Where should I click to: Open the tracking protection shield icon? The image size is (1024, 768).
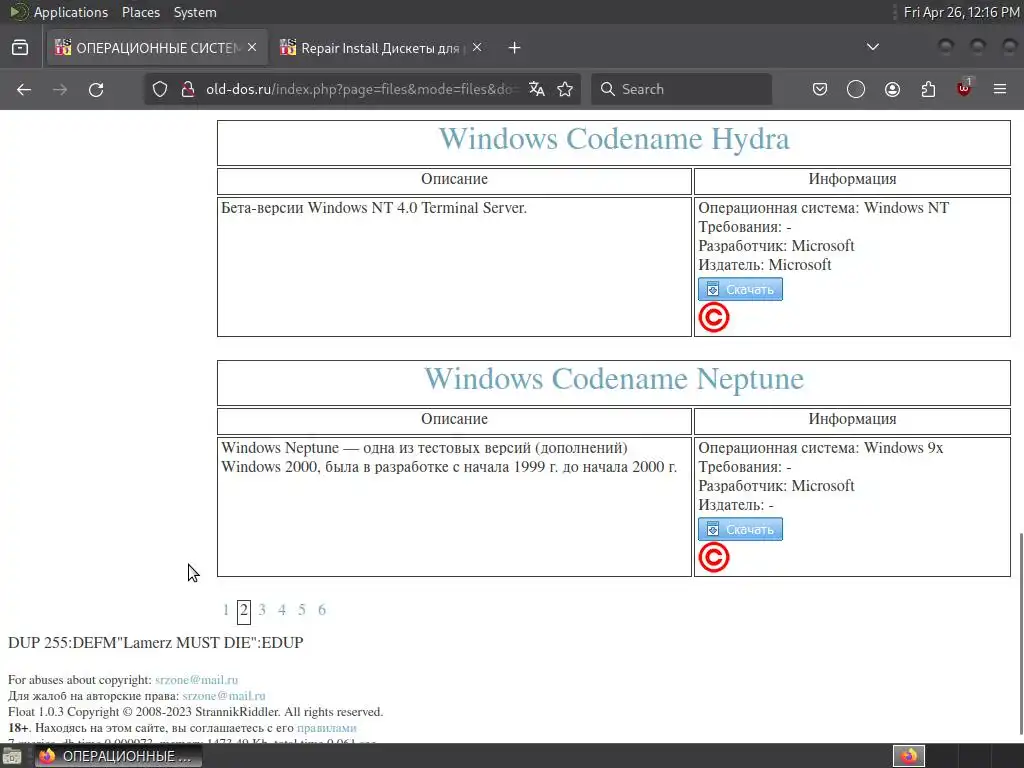160,89
